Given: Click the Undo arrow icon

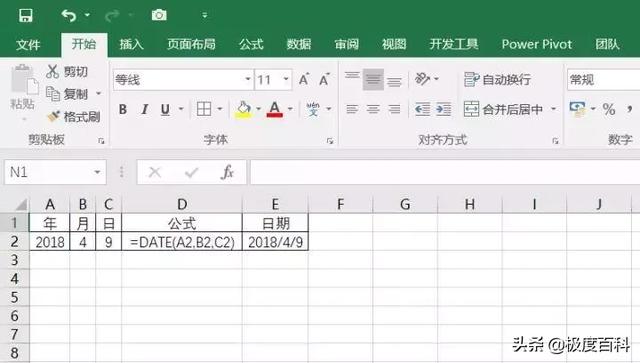Looking at the screenshot, I should 68,16.
